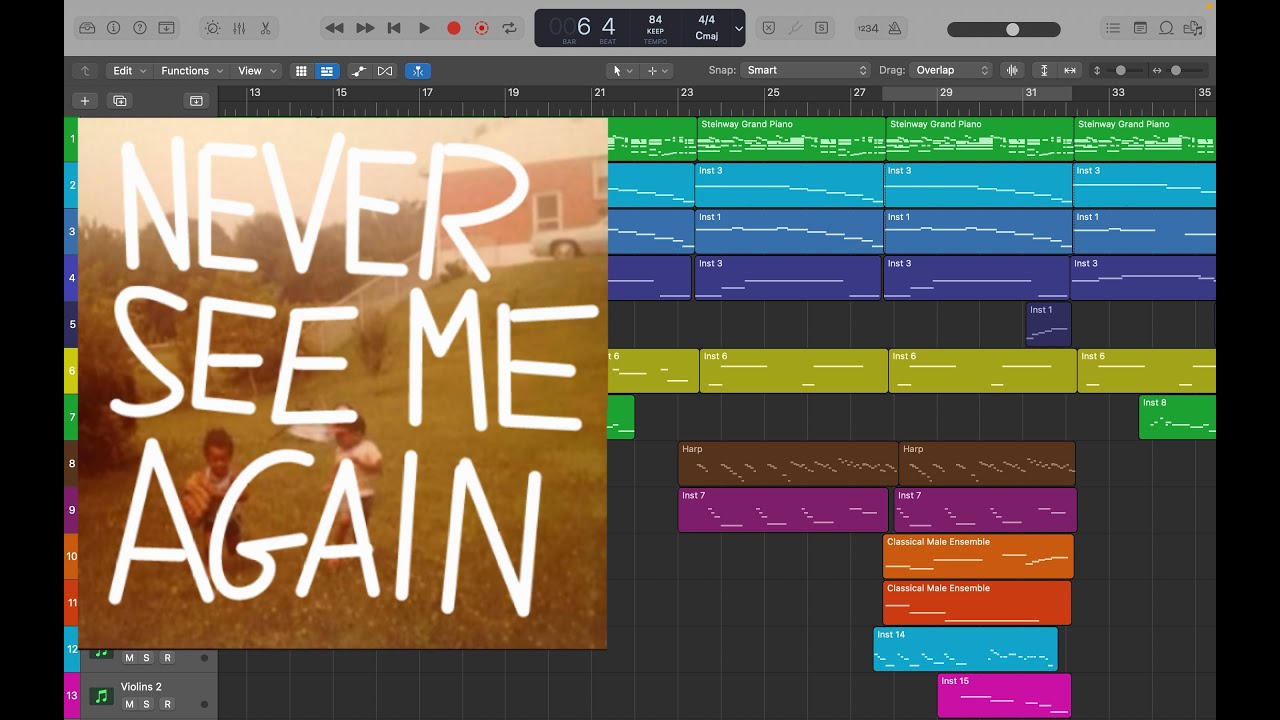Switch to the grid view button
Viewport: 1280px width, 720px height.
pyautogui.click(x=301, y=71)
